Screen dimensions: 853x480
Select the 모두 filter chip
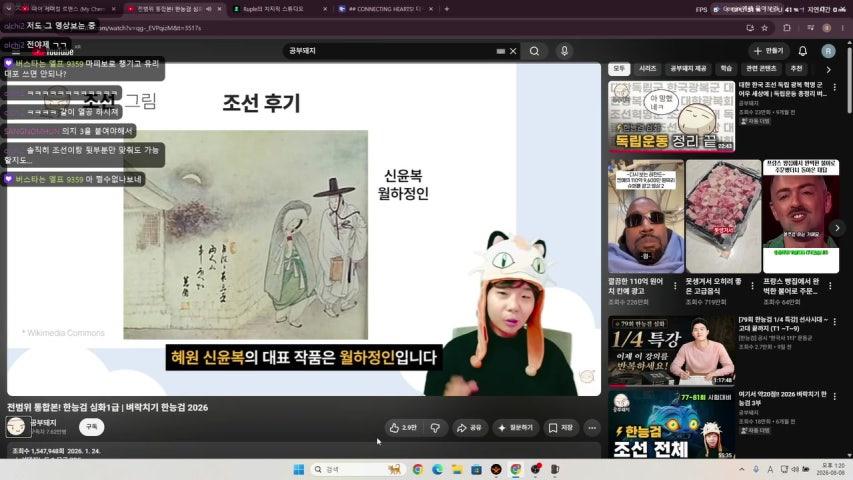[x=619, y=69]
